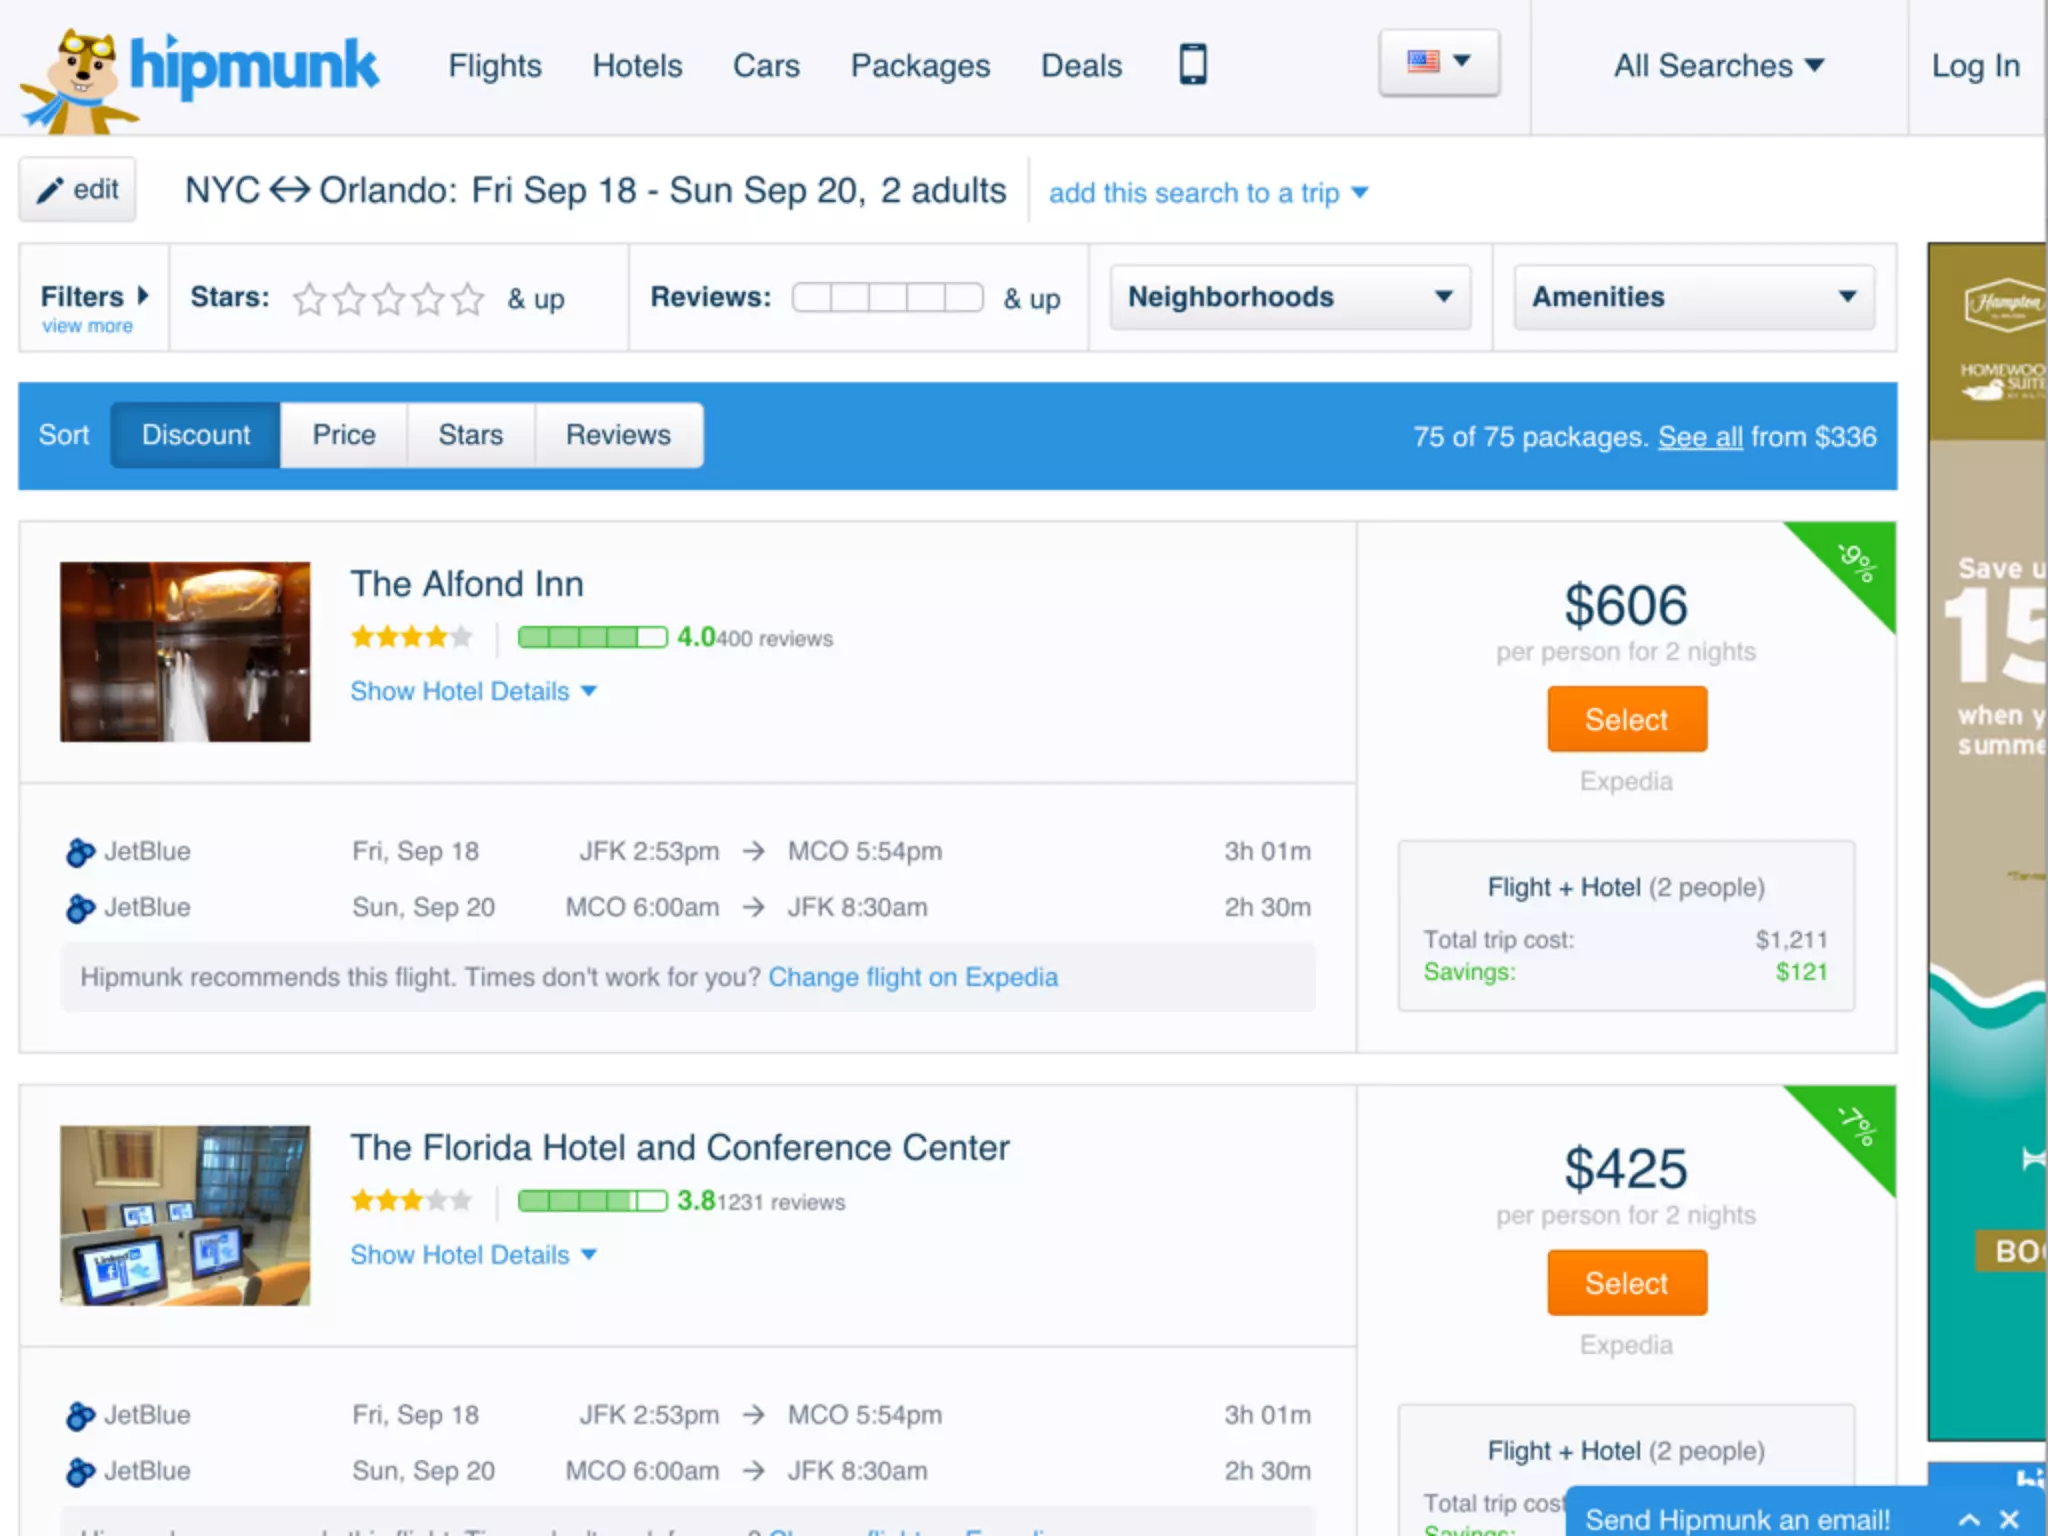Go to the Flights tab
Image resolution: width=2048 pixels, height=1536 pixels.
494,66
